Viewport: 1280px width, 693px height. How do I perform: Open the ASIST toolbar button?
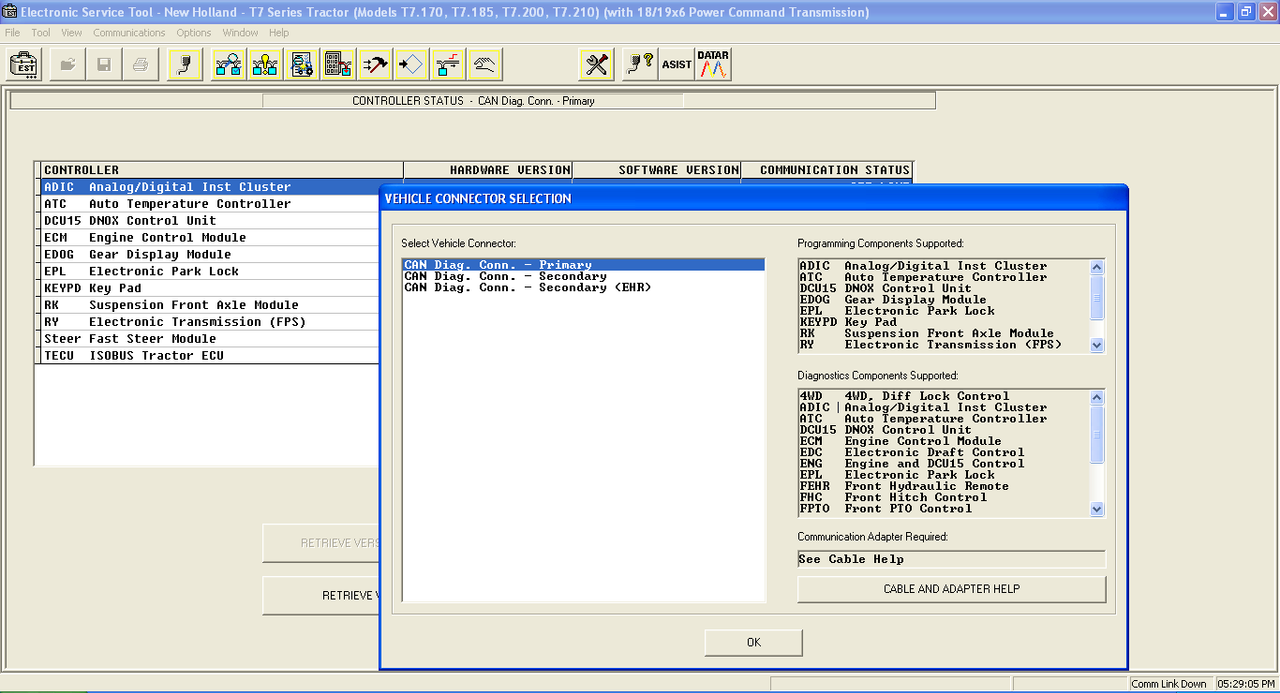click(677, 65)
